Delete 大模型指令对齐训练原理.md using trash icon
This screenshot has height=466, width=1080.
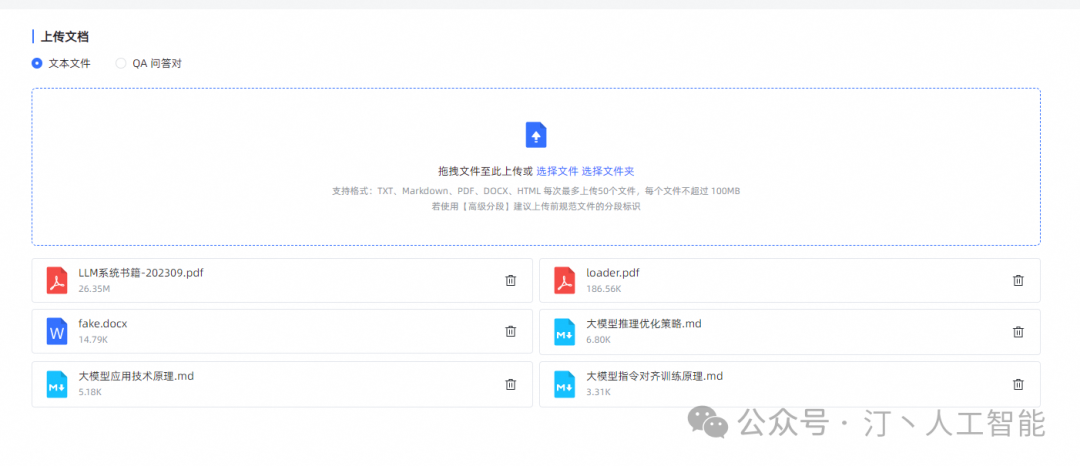[1018, 384]
